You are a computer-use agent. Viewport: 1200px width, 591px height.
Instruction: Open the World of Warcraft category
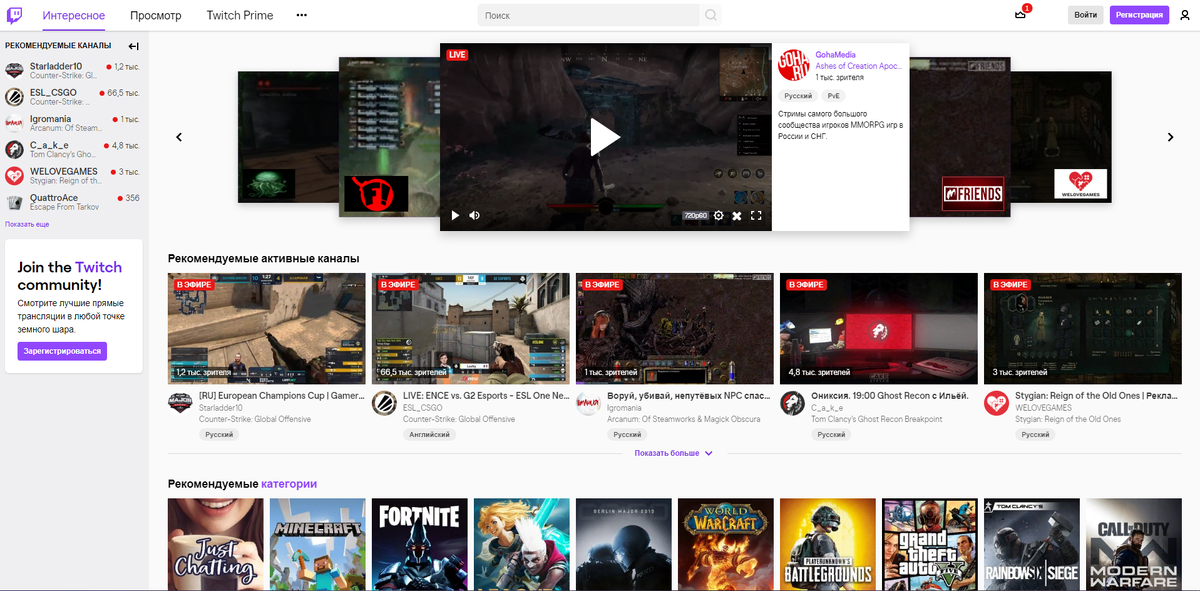point(726,545)
